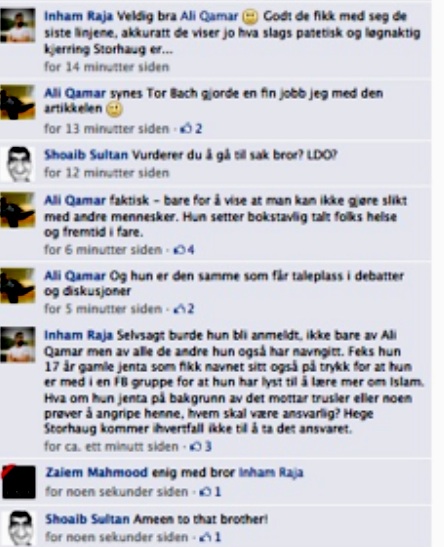This screenshot has height=547, width=444.
Task: Click the 'for ca. ett minutt siden' timestamp
Action: pyautogui.click(x=111, y=446)
